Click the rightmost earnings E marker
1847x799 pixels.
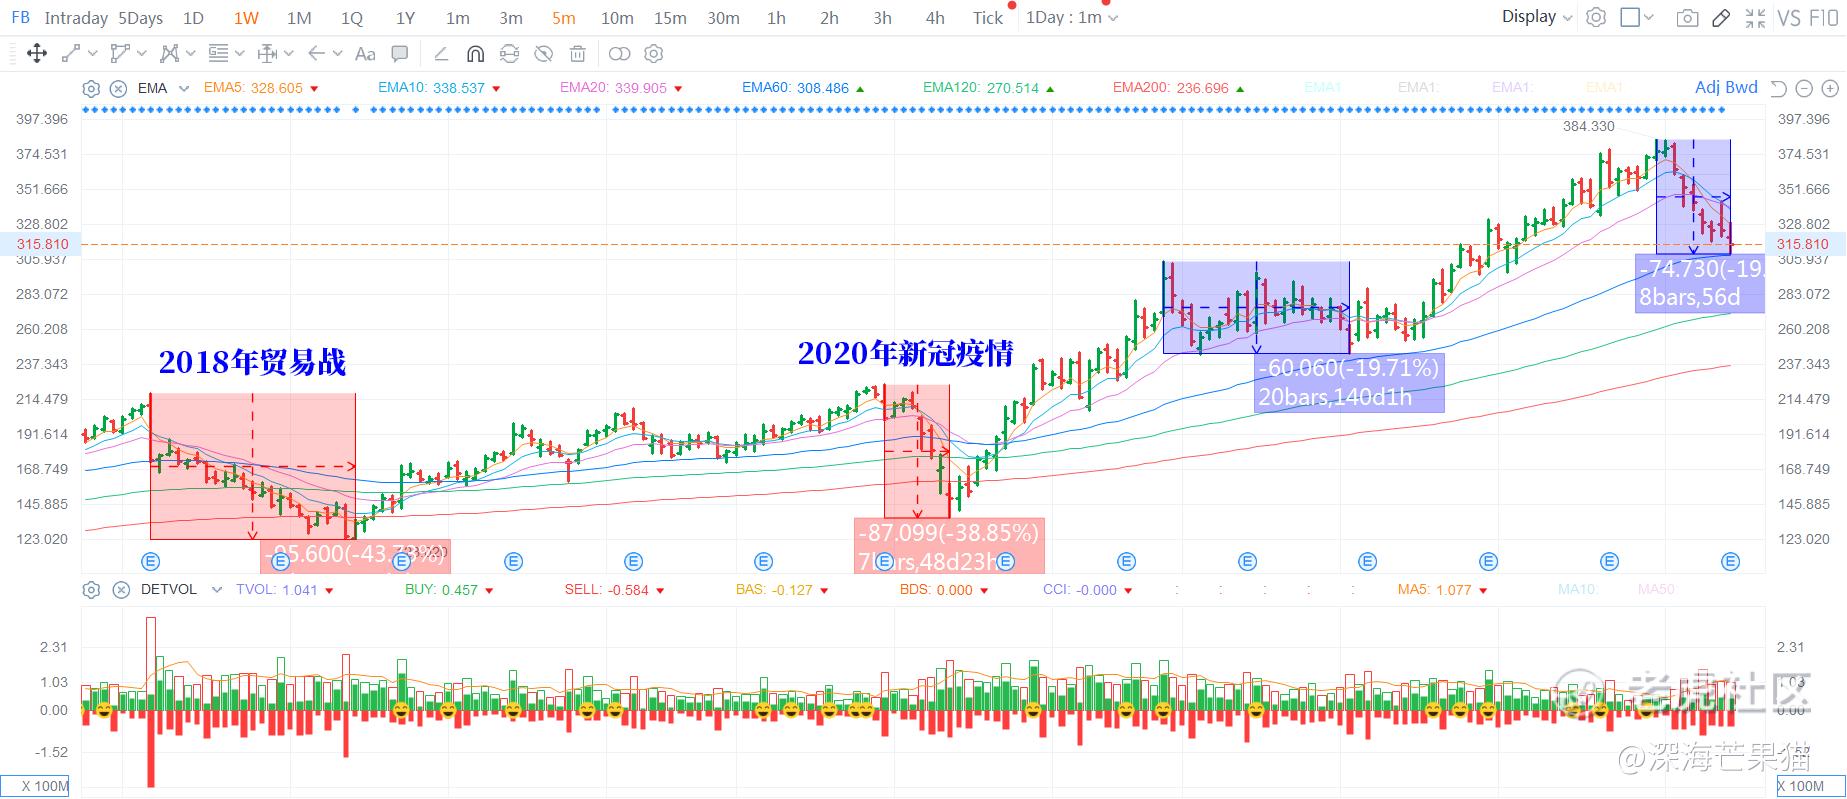pos(1730,562)
